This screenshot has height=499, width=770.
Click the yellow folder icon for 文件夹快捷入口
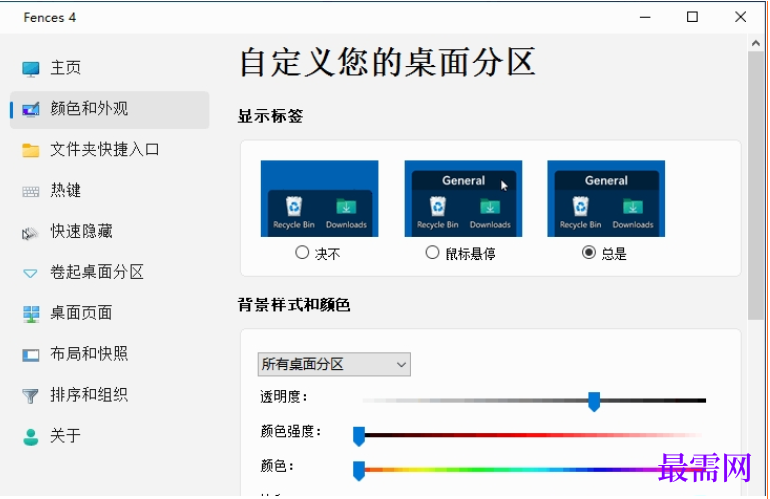click(x=30, y=150)
